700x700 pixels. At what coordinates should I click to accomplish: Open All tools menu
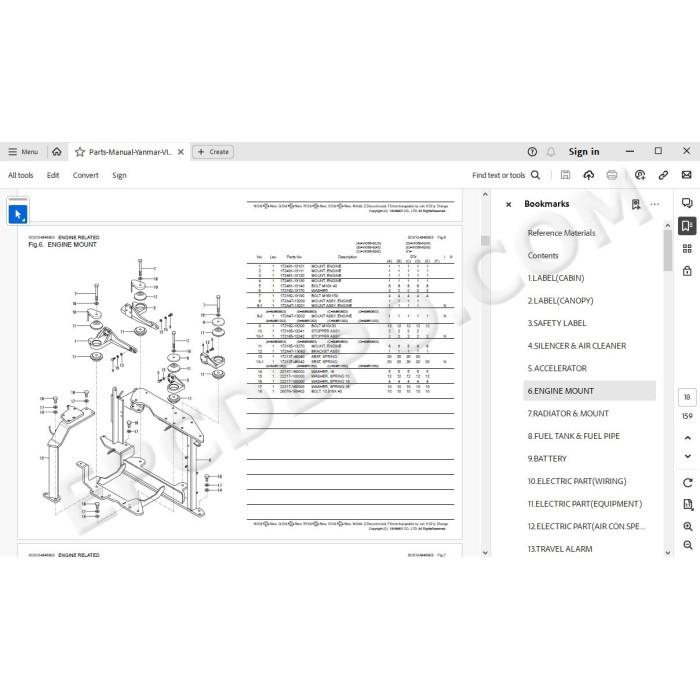click(21, 175)
